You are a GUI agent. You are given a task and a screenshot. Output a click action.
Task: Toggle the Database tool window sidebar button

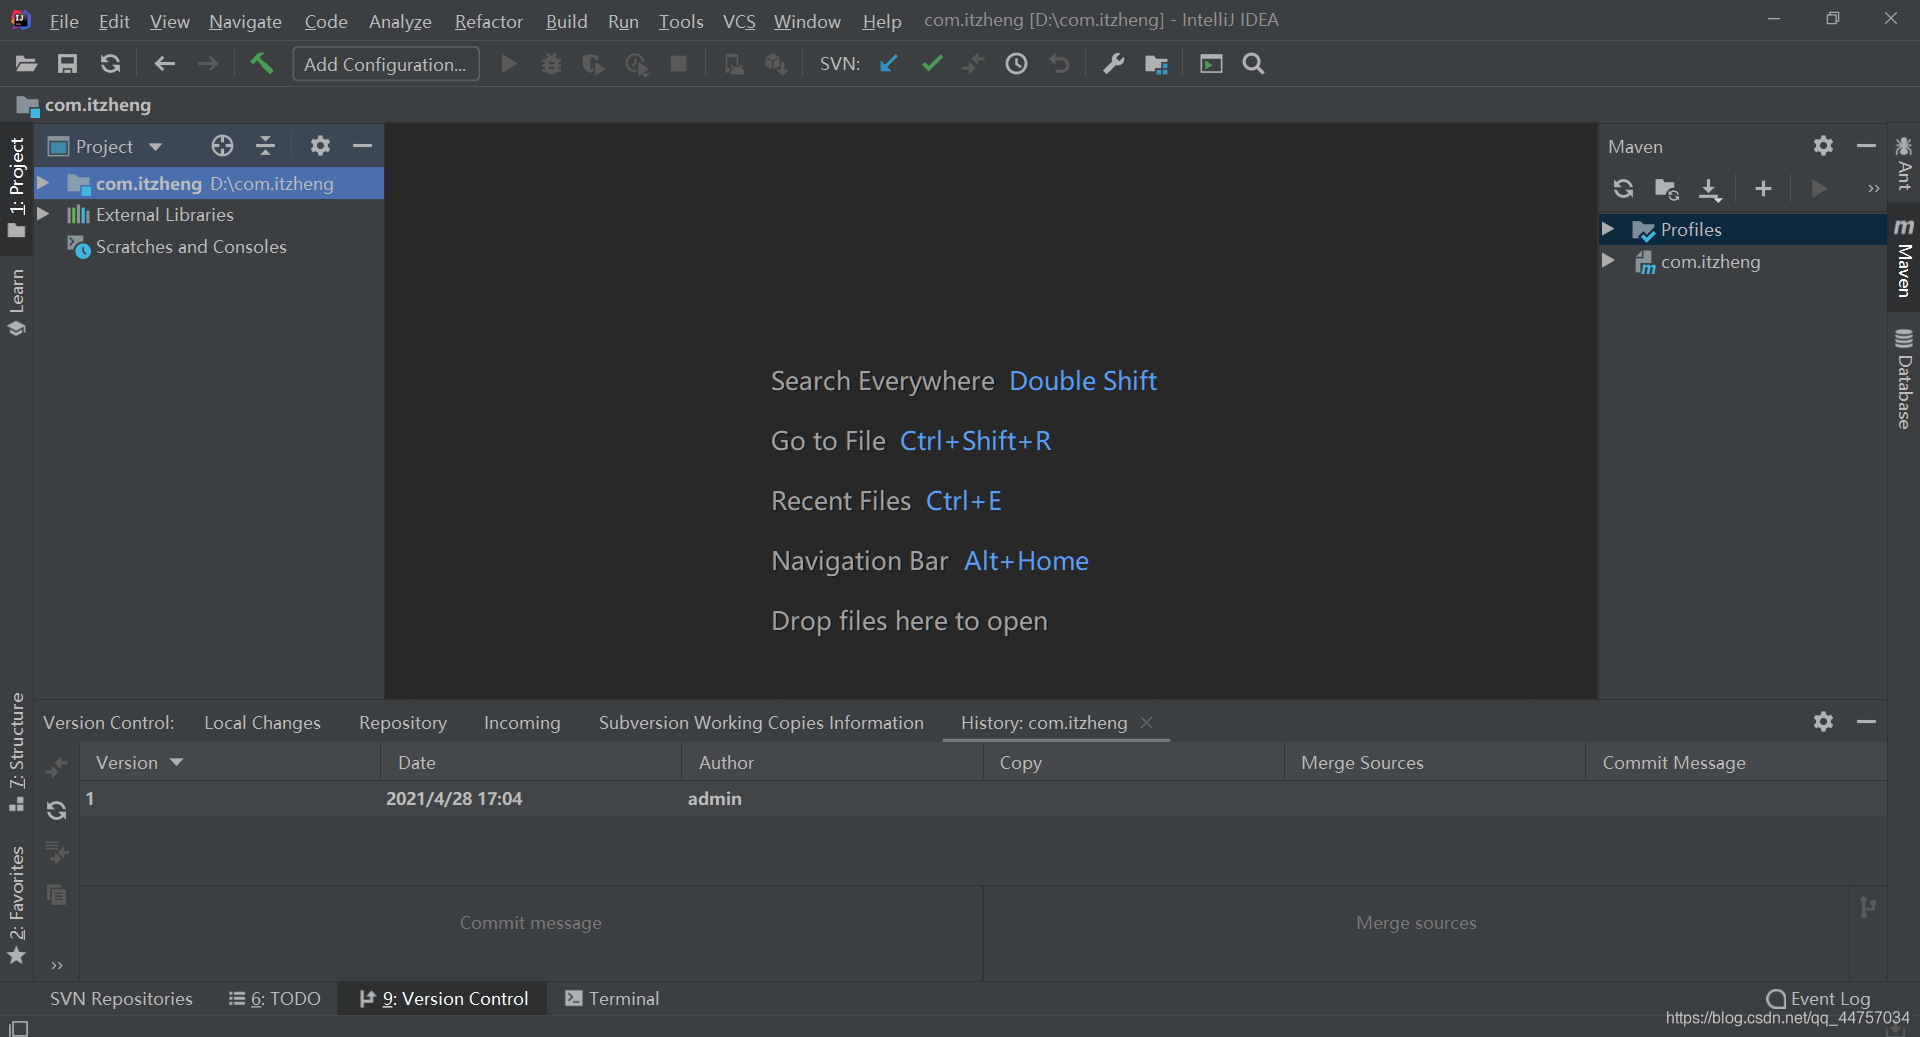(1904, 379)
